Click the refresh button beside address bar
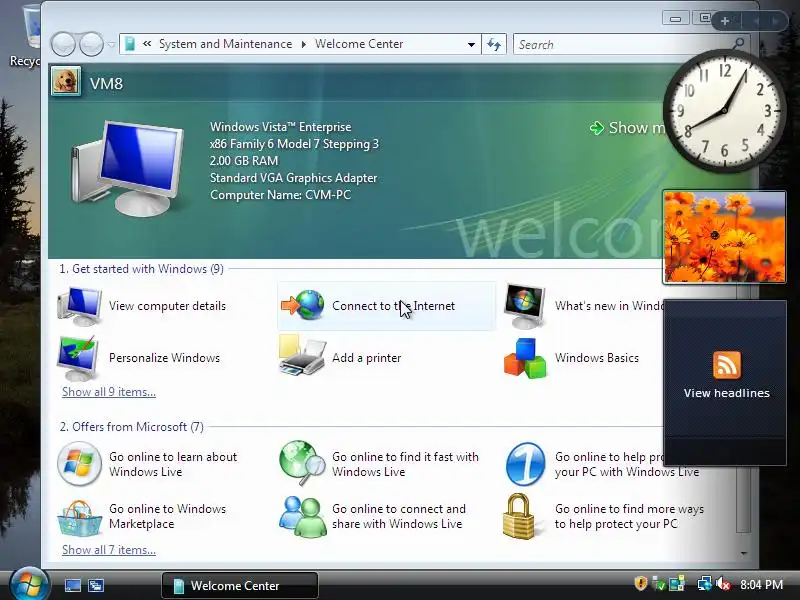The width and height of the screenshot is (800, 600). [494, 44]
